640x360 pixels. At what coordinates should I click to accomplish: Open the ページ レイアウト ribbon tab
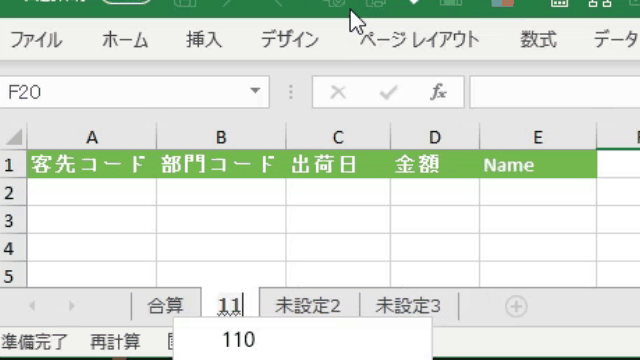tap(419, 40)
